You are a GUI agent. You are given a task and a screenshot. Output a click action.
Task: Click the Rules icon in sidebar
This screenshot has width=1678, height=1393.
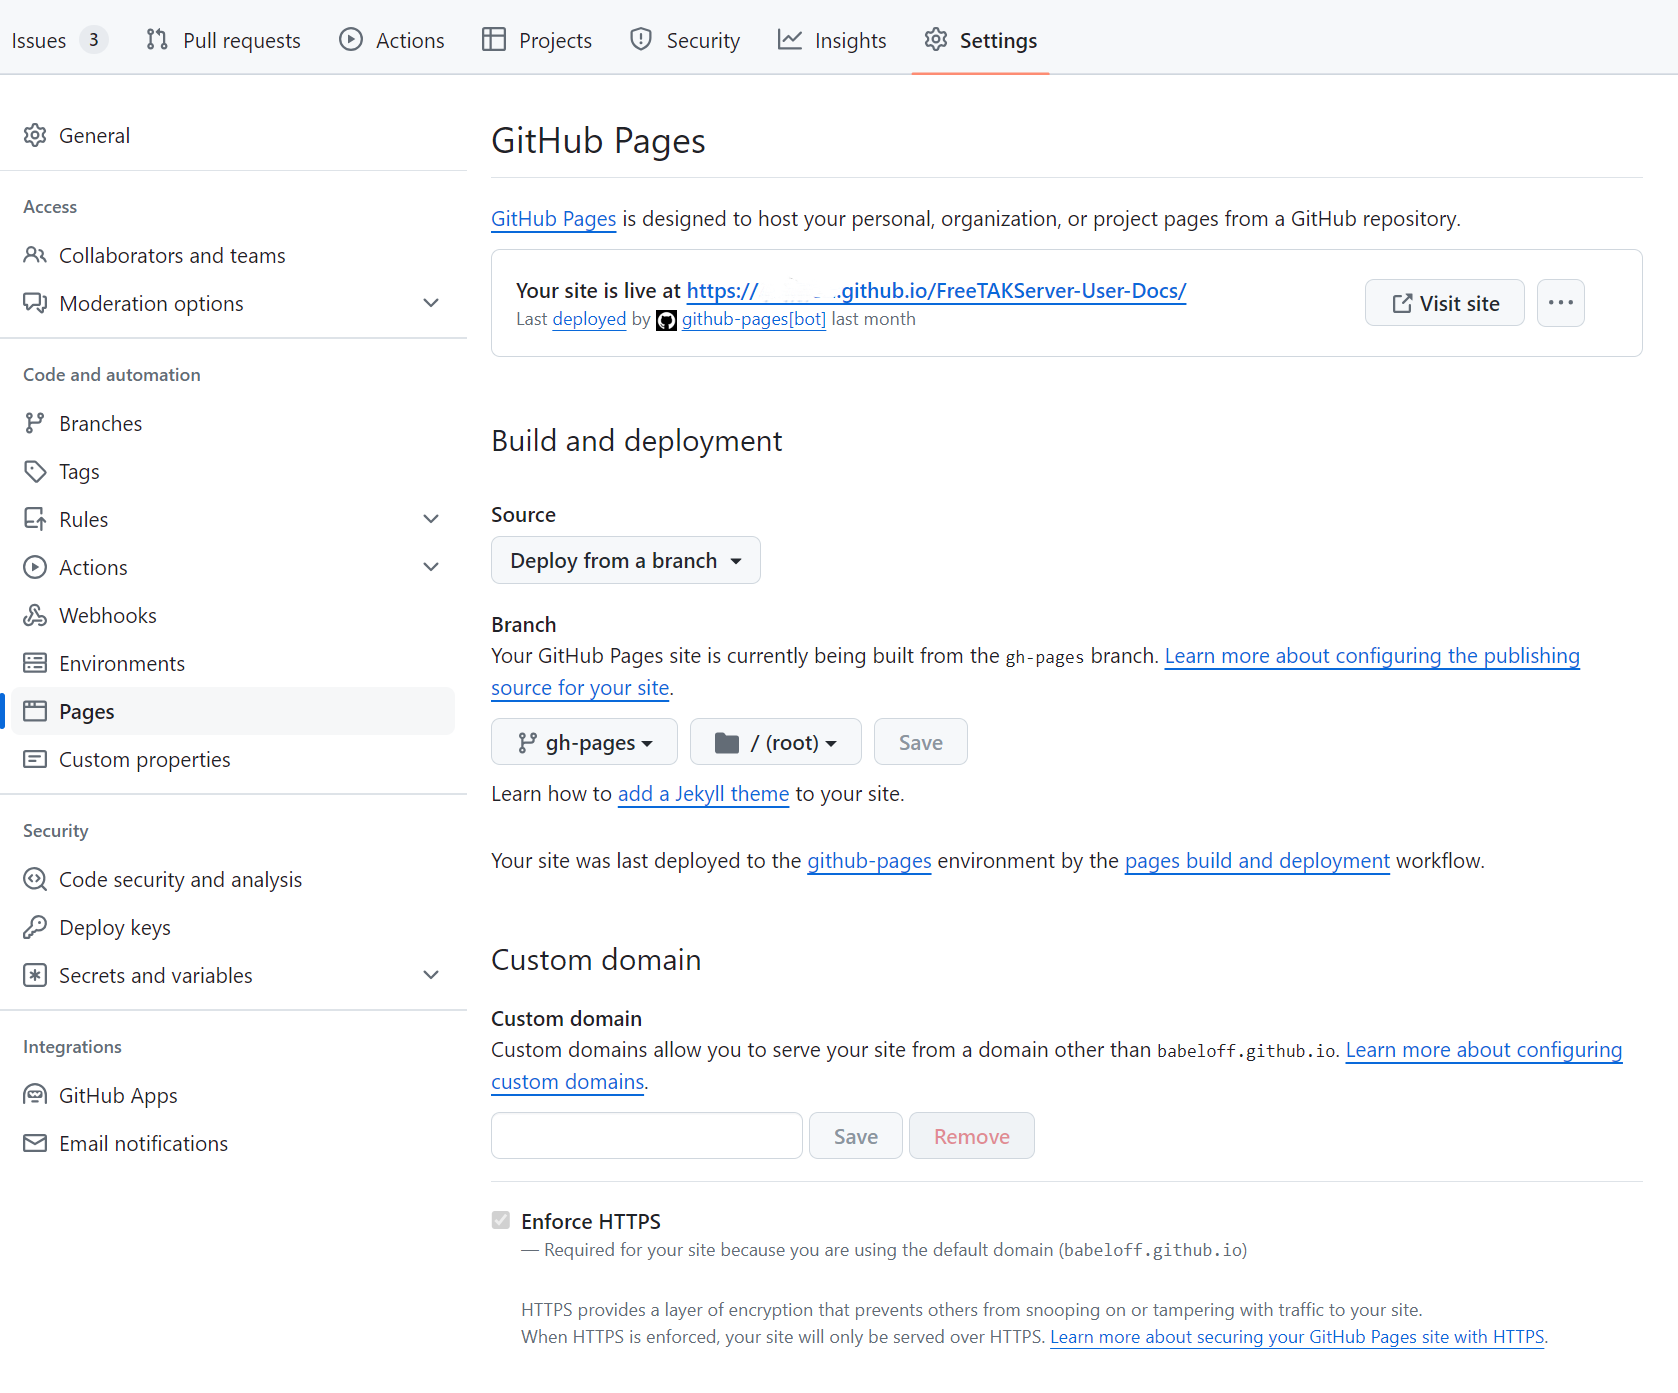35,519
